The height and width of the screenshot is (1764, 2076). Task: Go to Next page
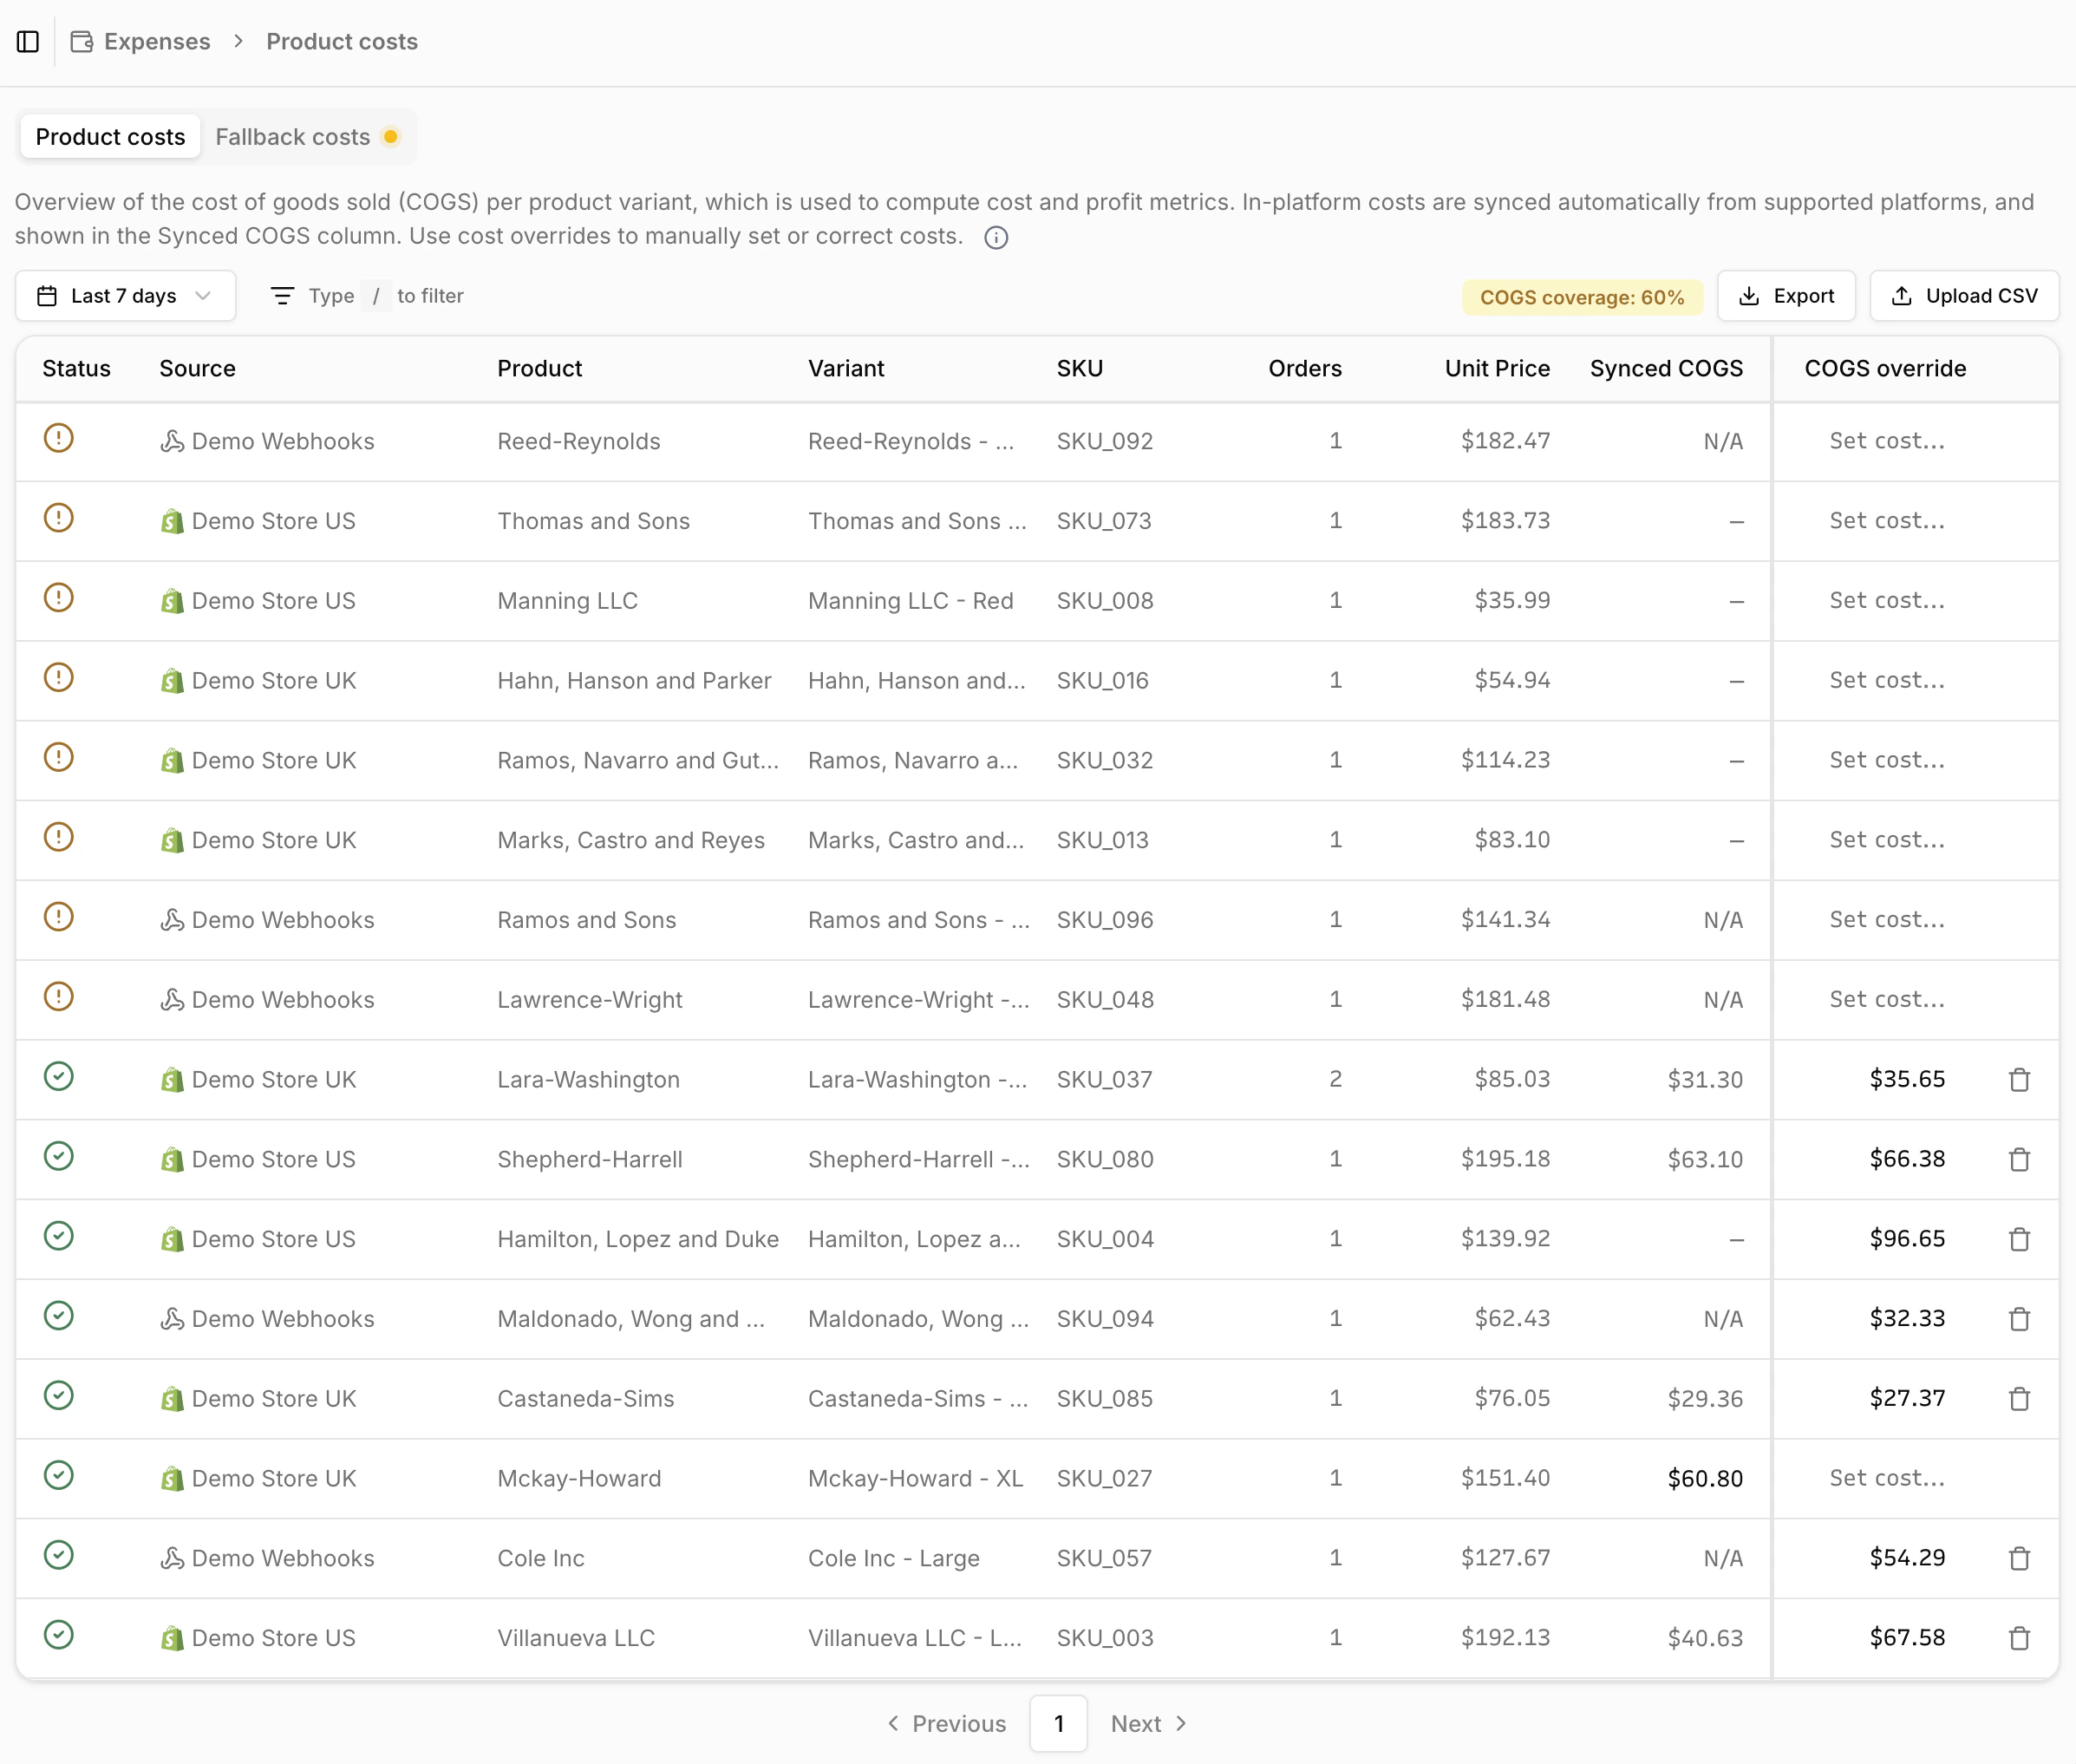click(x=1148, y=1723)
